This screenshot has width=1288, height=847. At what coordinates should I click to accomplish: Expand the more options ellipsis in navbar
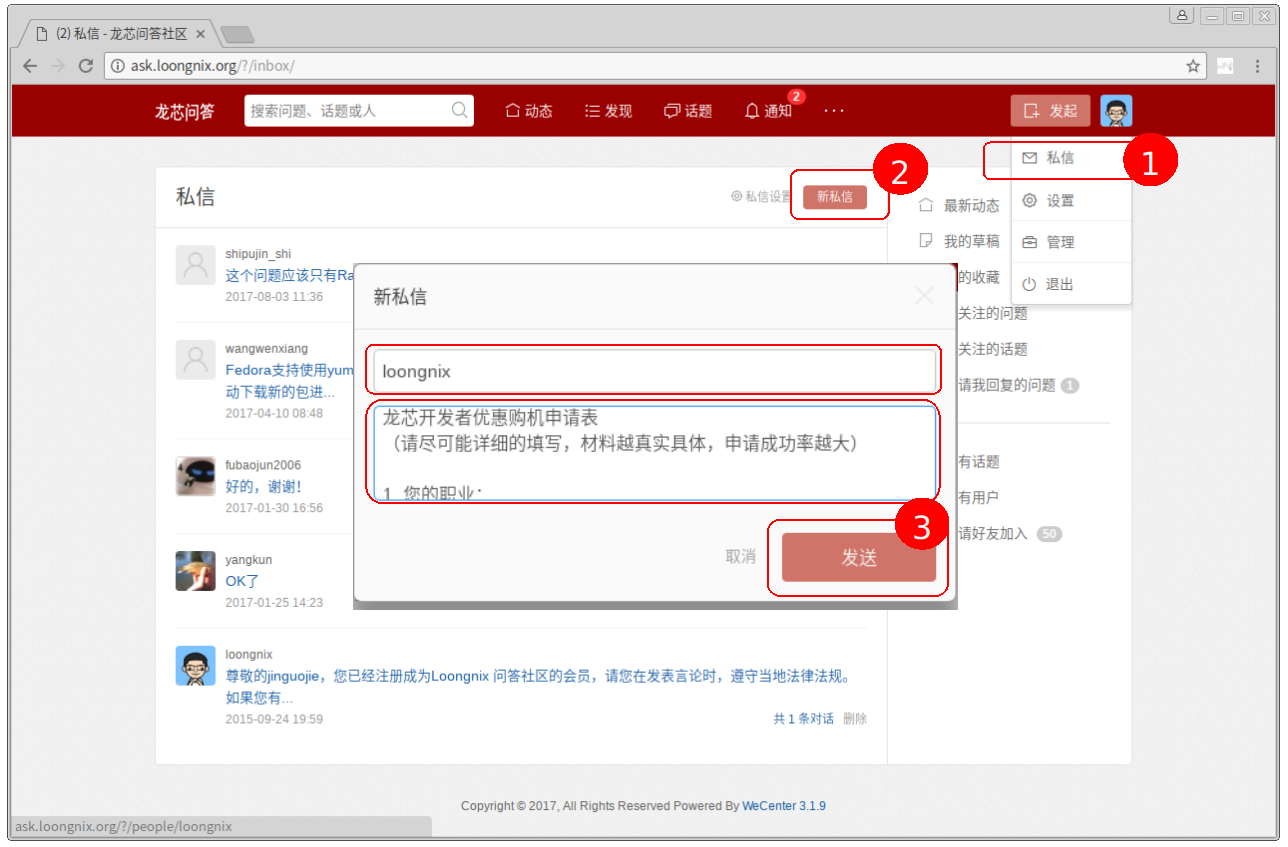834,111
